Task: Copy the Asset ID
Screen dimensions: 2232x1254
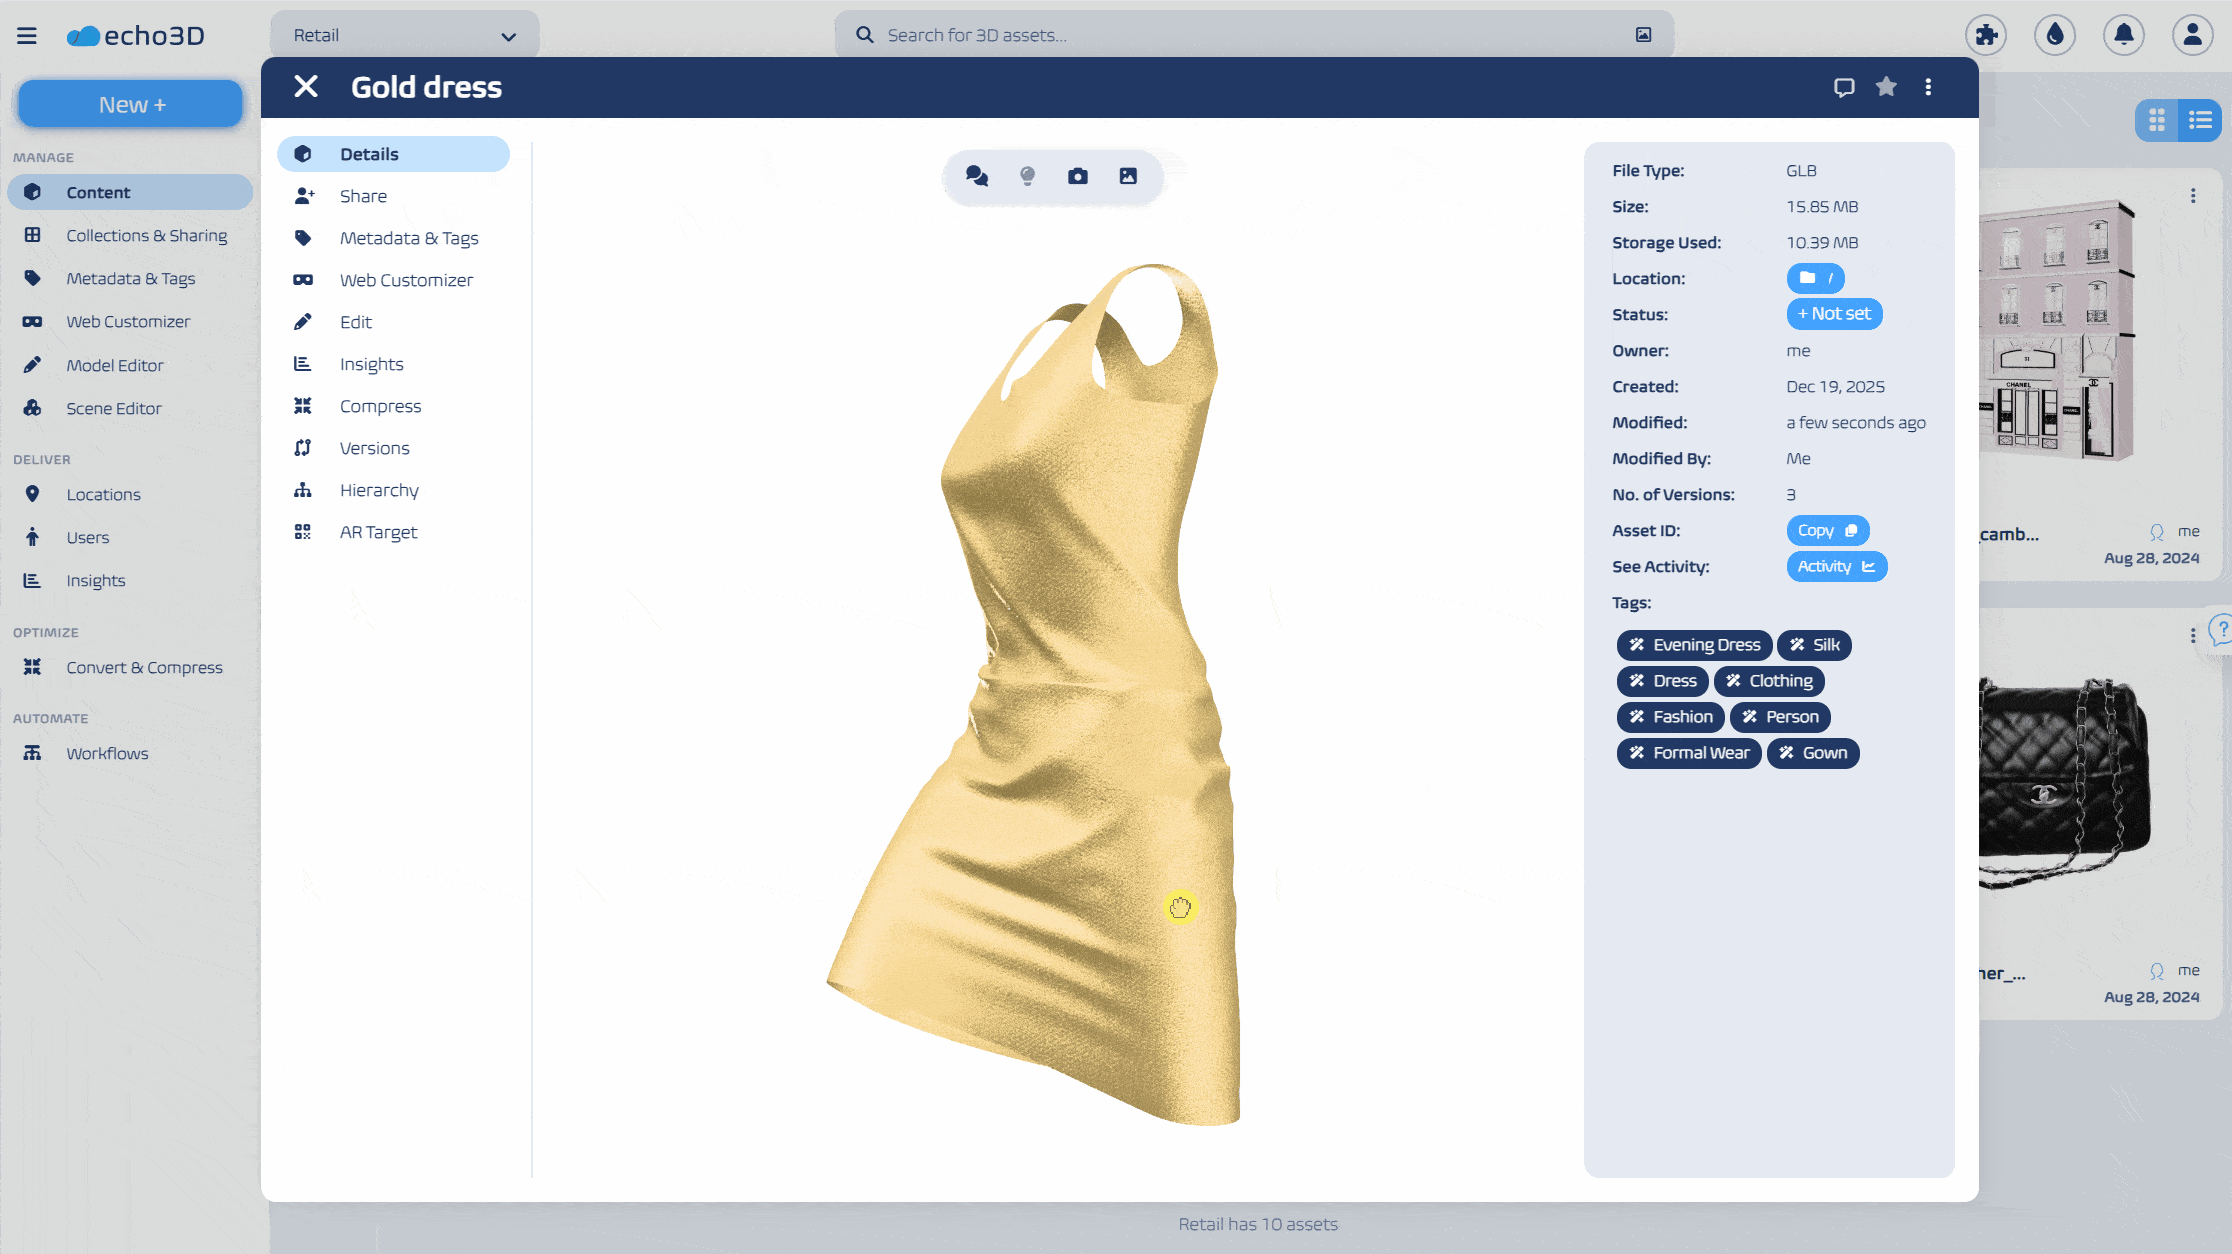Action: [1828, 530]
